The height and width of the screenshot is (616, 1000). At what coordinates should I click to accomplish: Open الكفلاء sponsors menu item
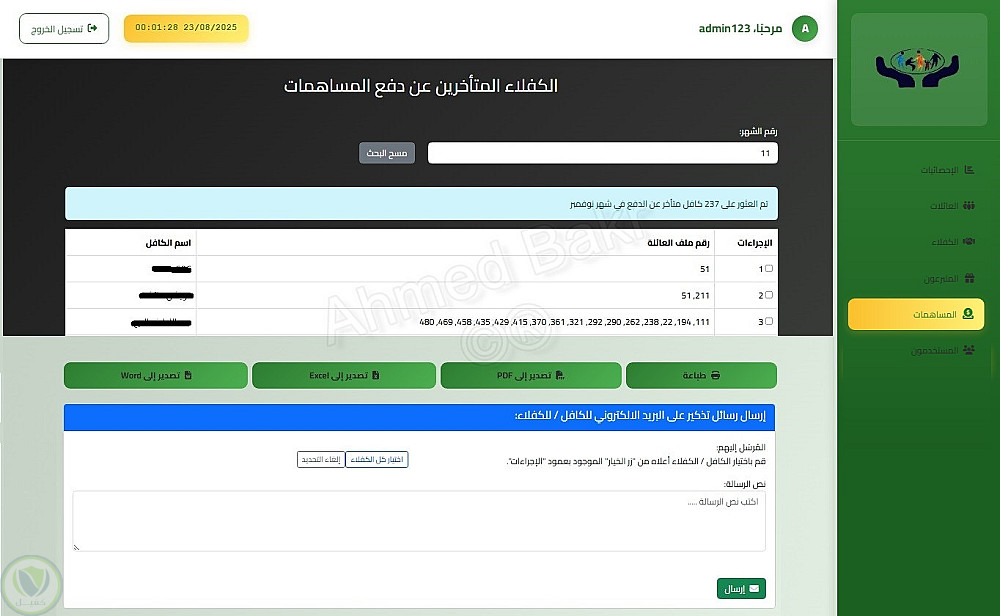click(952, 242)
